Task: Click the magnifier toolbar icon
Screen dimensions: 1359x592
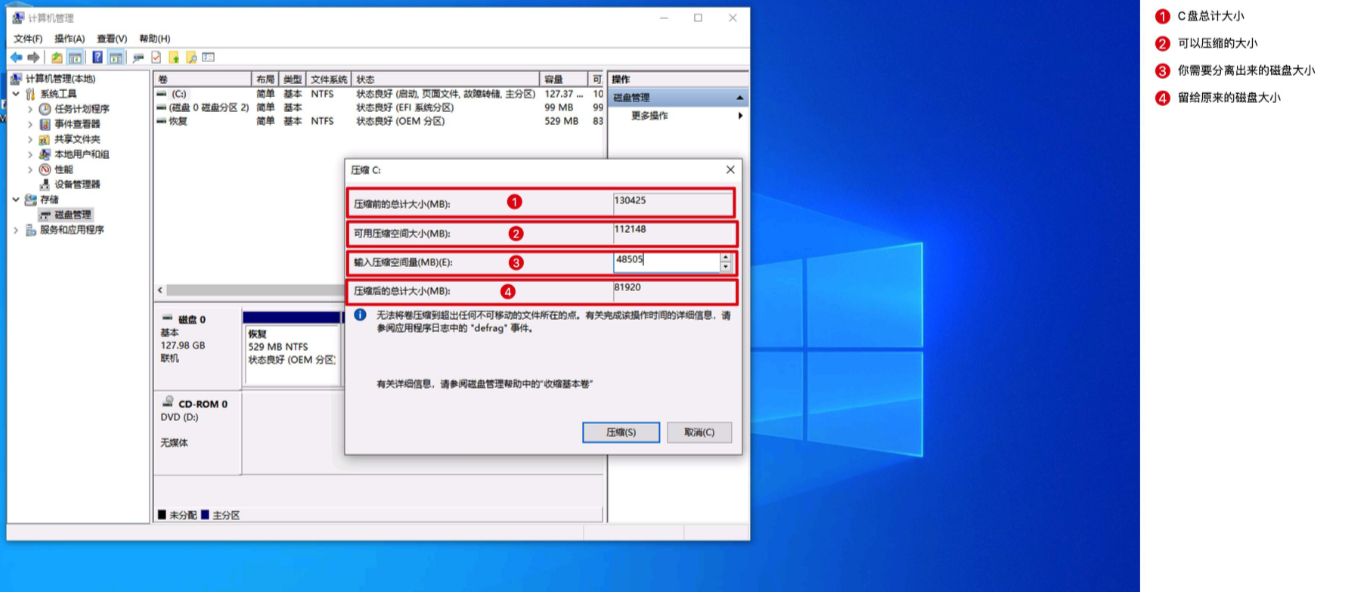Action: 193,57
